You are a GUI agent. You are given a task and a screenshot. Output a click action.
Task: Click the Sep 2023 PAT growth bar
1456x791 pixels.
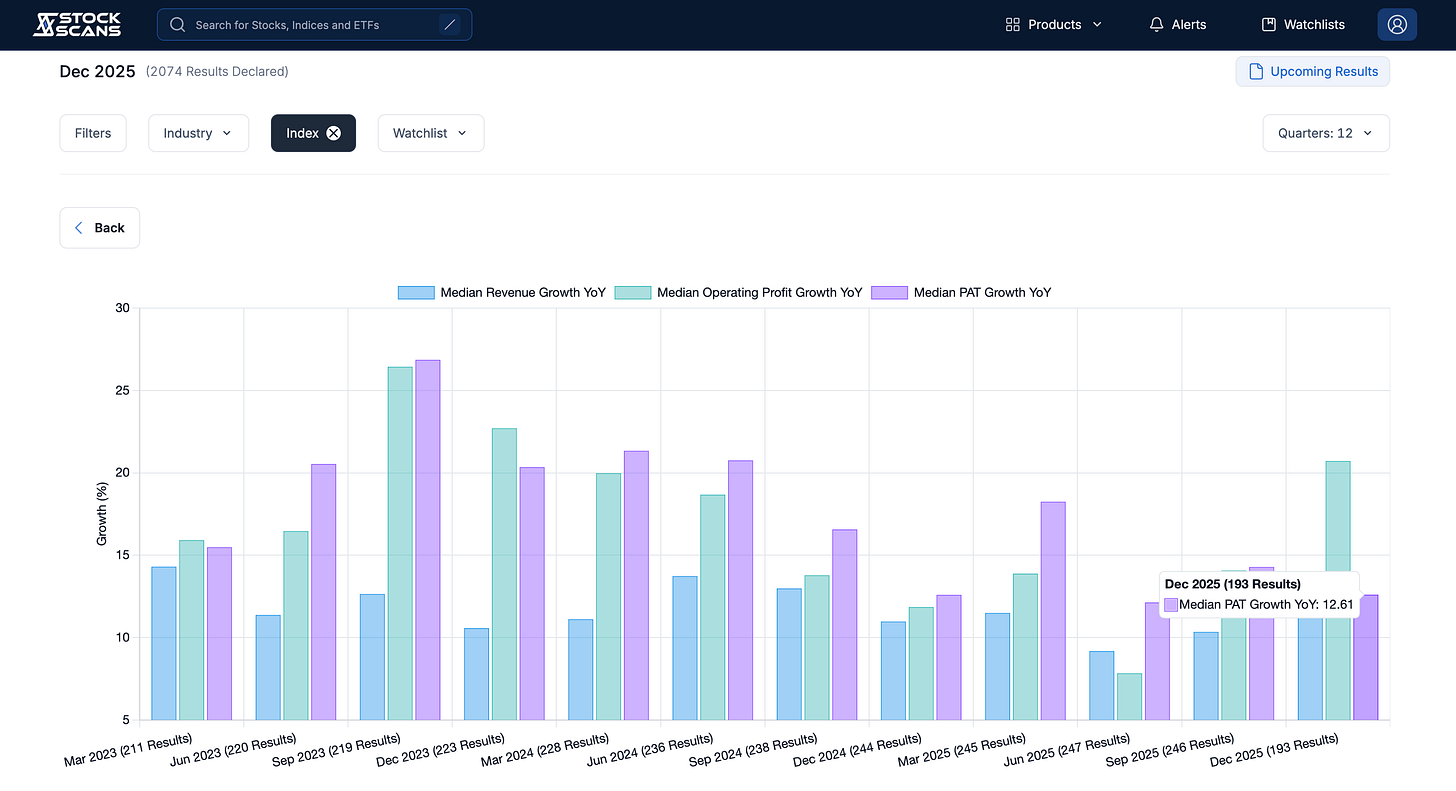[x=428, y=540]
